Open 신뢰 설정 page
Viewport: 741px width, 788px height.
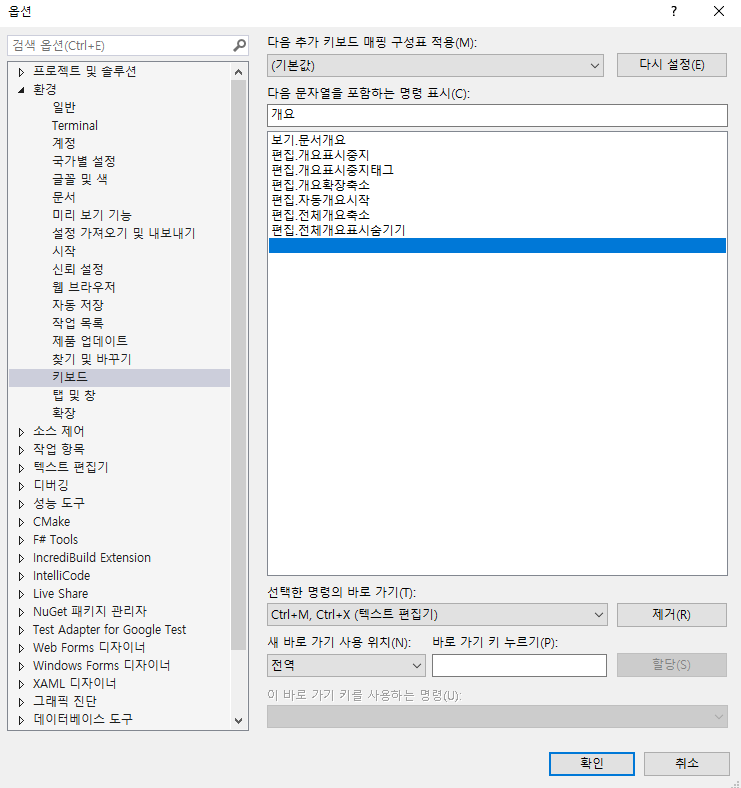click(77, 269)
